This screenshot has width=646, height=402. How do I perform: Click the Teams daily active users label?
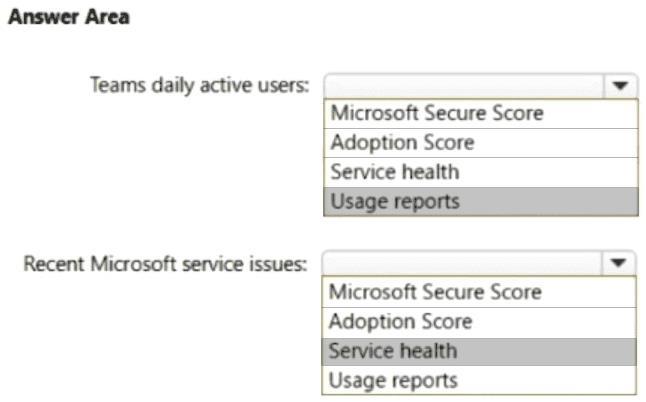click(199, 85)
